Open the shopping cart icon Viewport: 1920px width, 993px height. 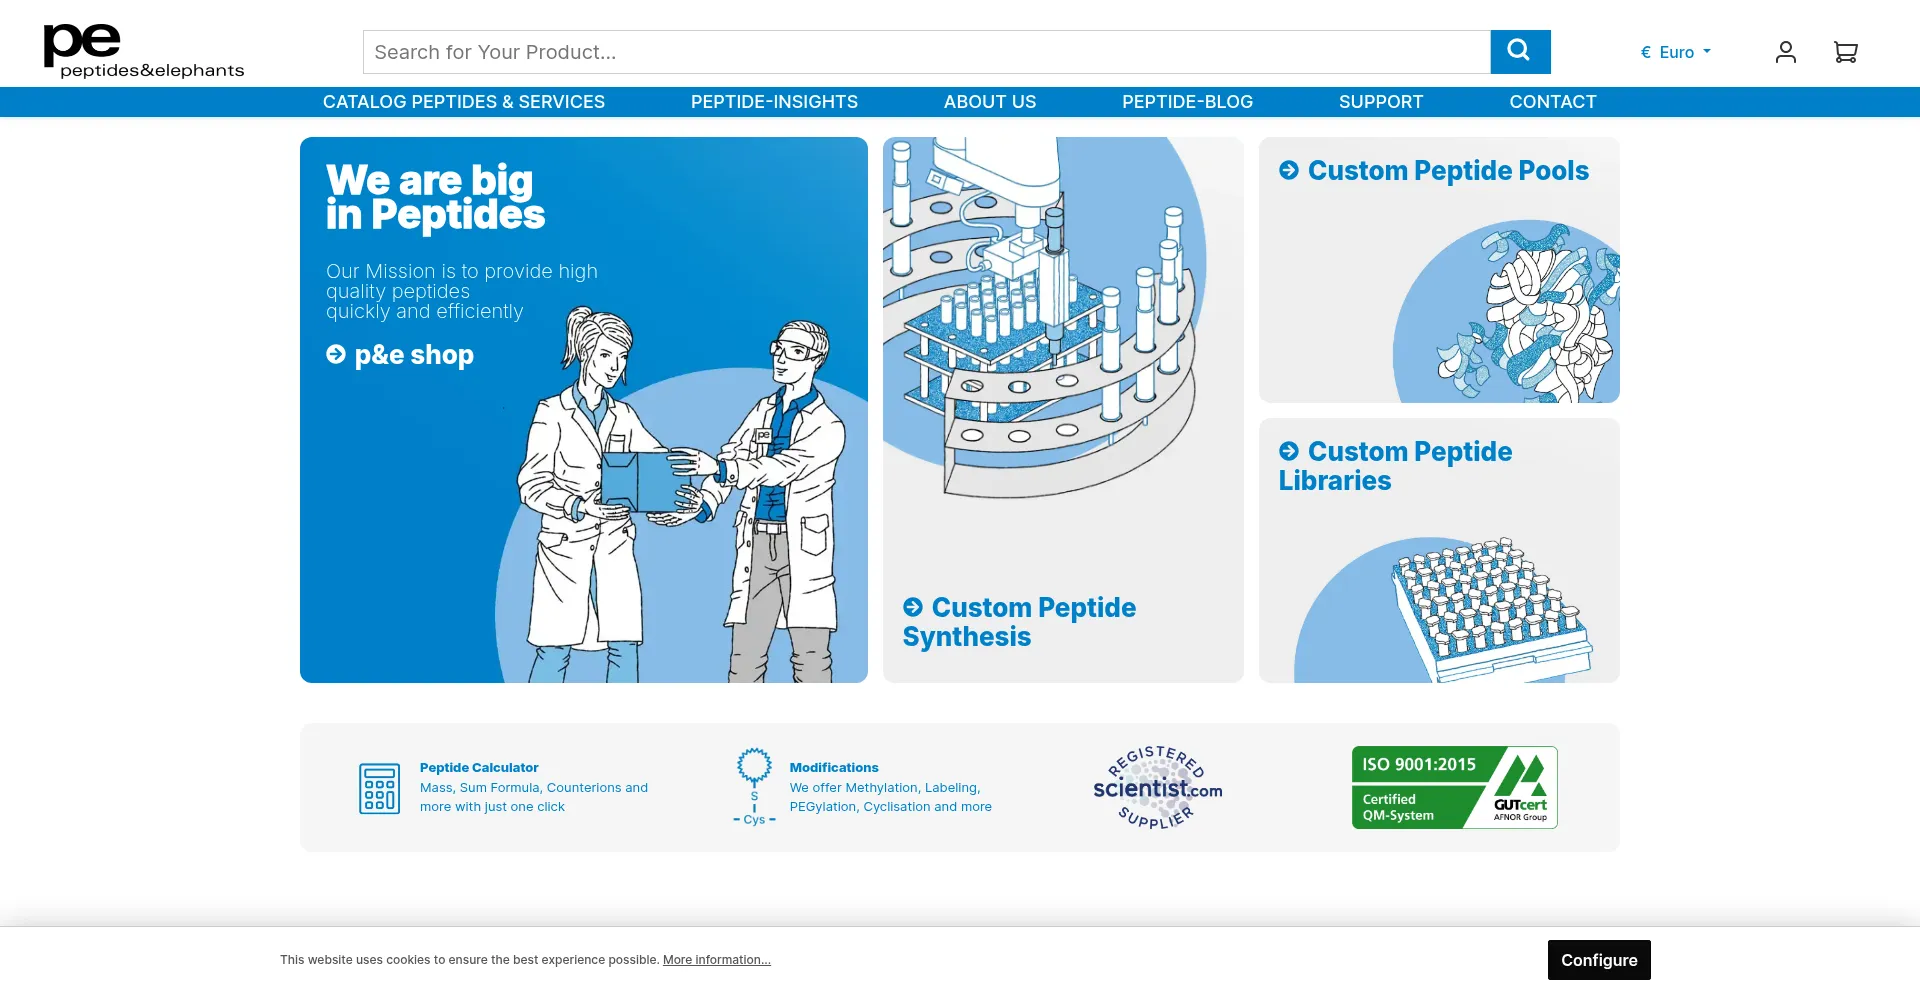click(1845, 52)
